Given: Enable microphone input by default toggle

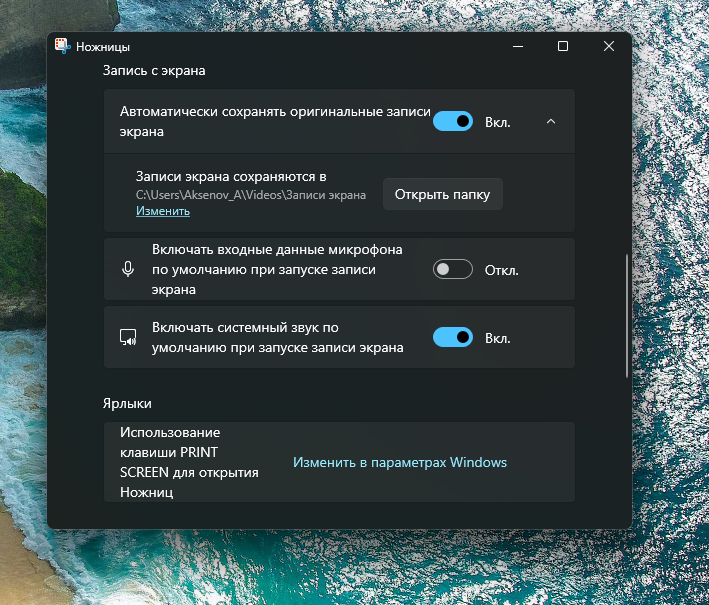Looking at the screenshot, I should point(453,269).
